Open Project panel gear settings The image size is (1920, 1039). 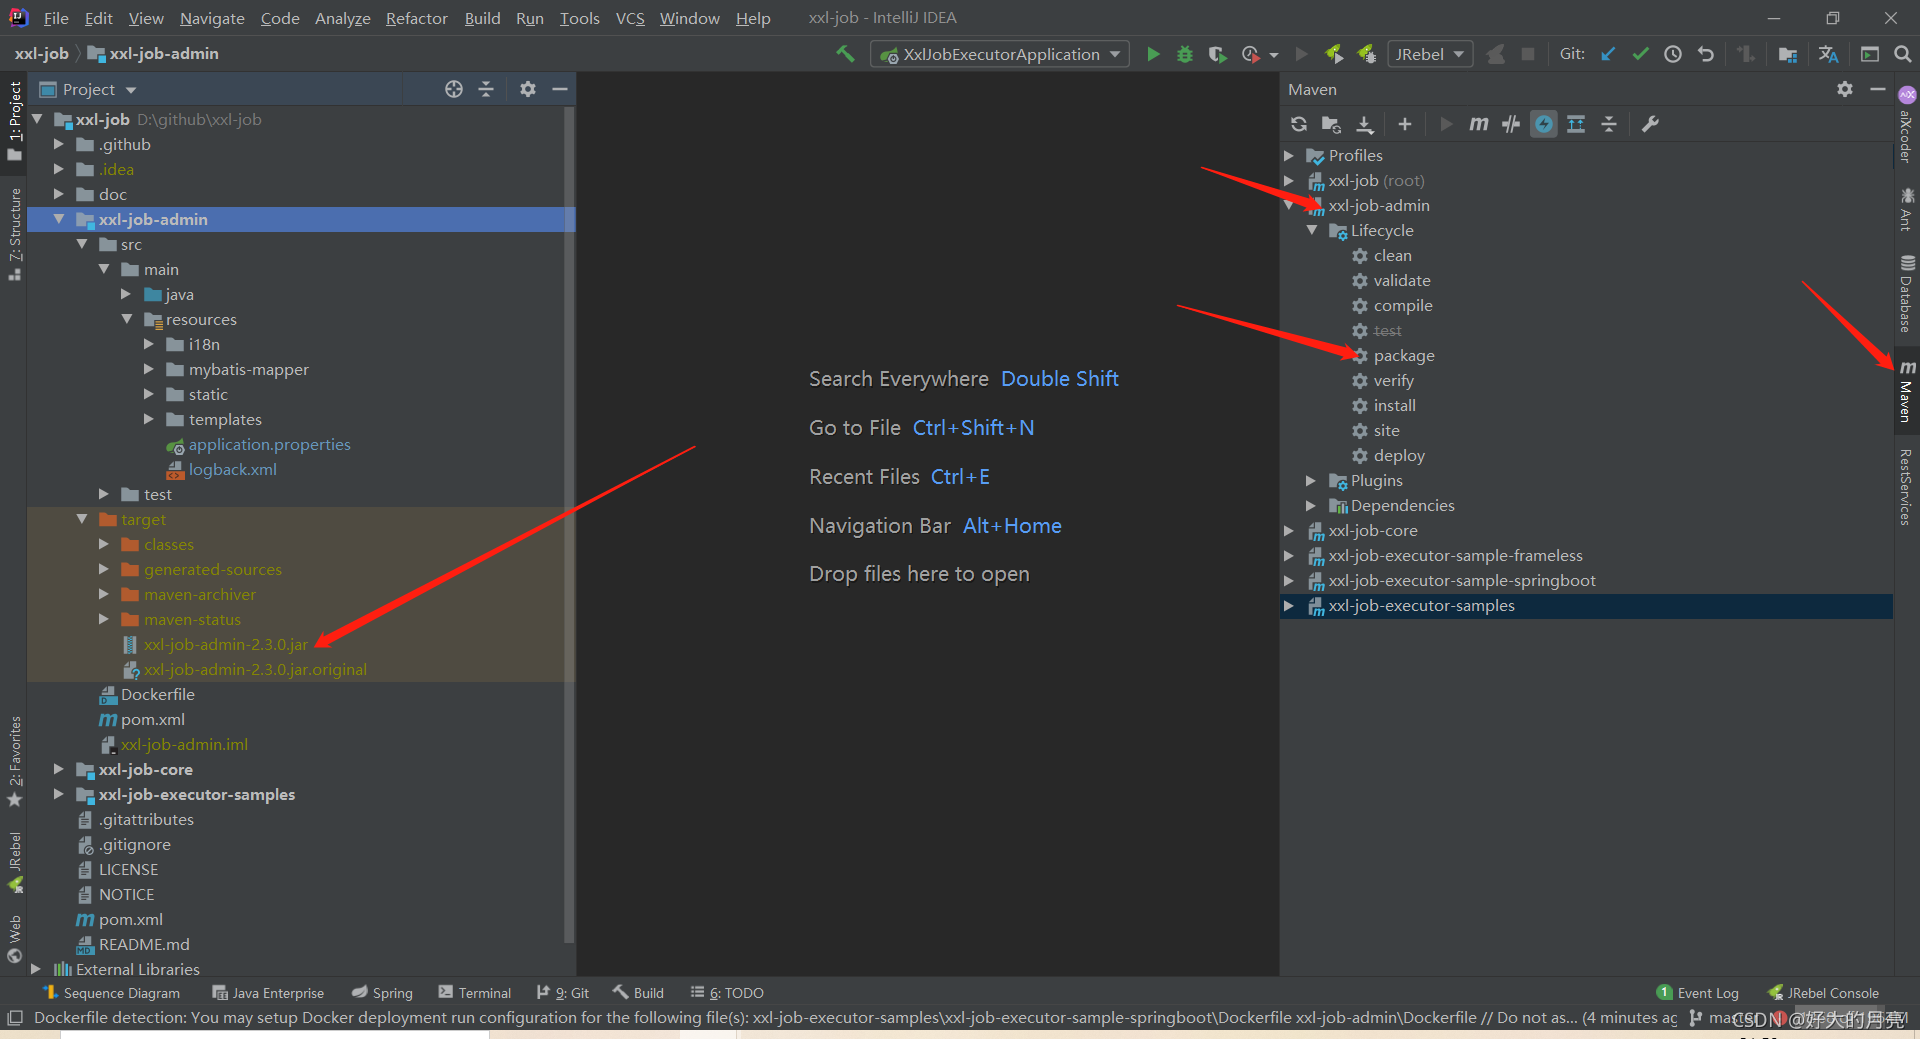coord(528,89)
